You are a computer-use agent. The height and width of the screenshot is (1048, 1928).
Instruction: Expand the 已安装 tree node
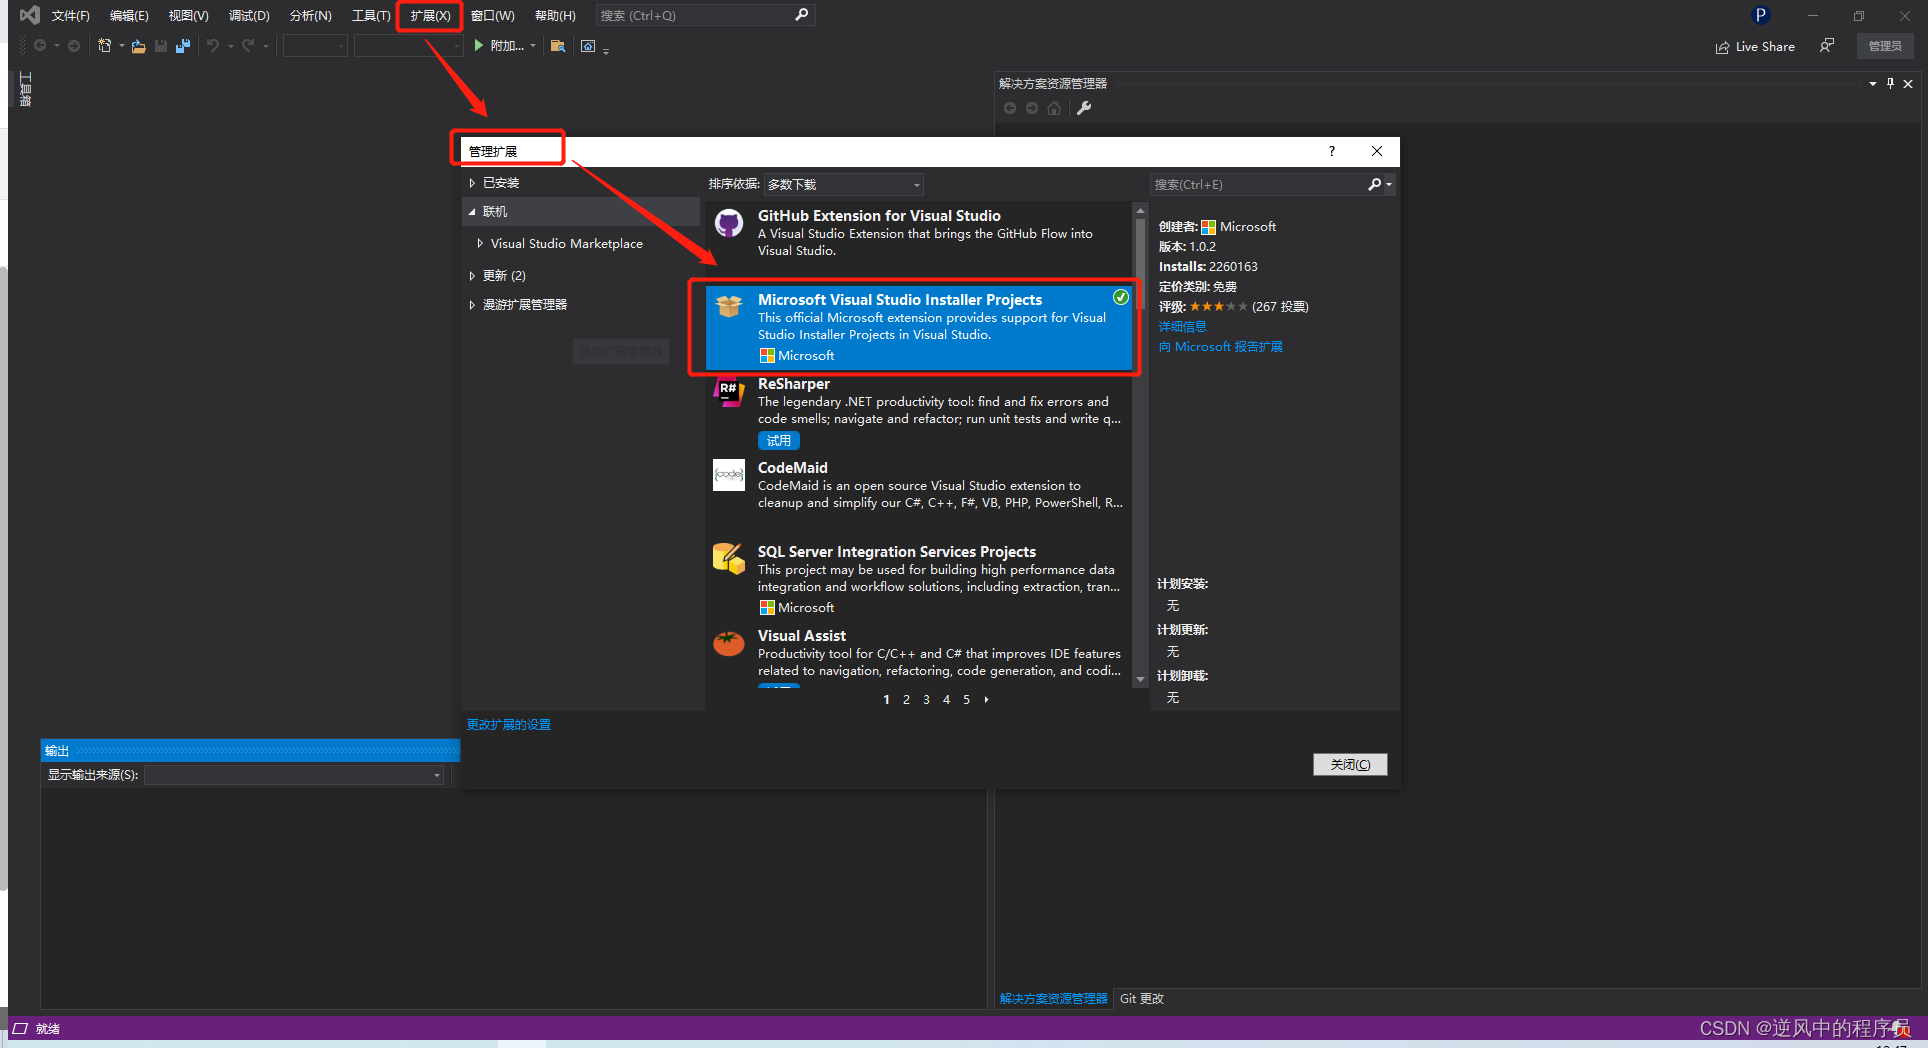pyautogui.click(x=472, y=183)
